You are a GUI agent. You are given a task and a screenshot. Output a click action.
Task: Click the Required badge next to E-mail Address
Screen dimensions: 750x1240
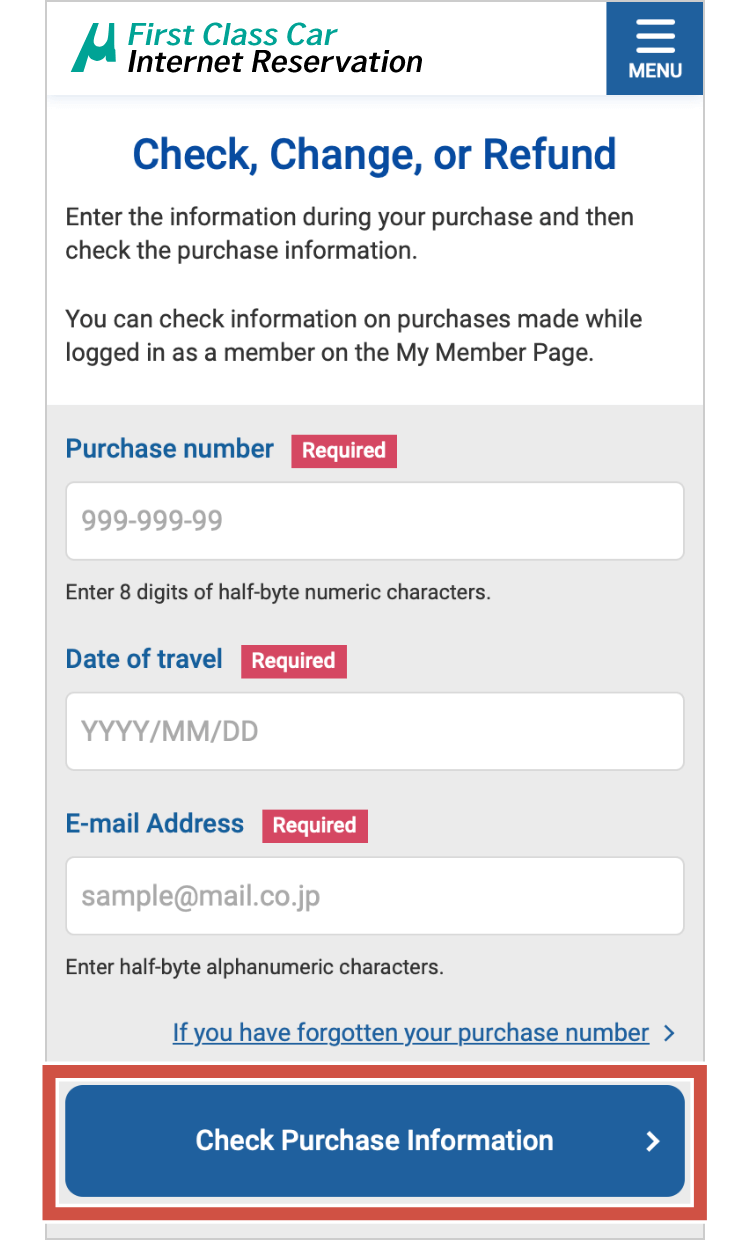point(315,825)
